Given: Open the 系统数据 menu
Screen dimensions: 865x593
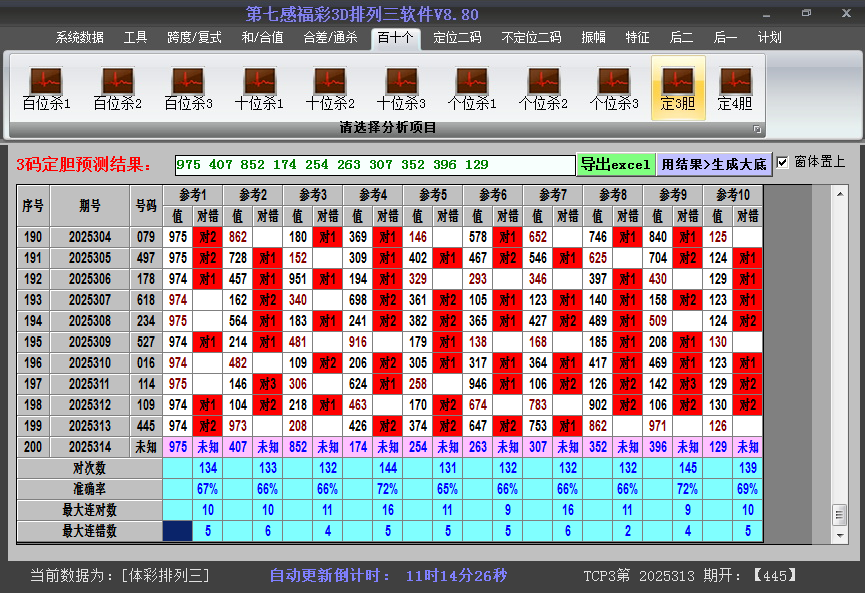Looking at the screenshot, I should pyautogui.click(x=79, y=38).
